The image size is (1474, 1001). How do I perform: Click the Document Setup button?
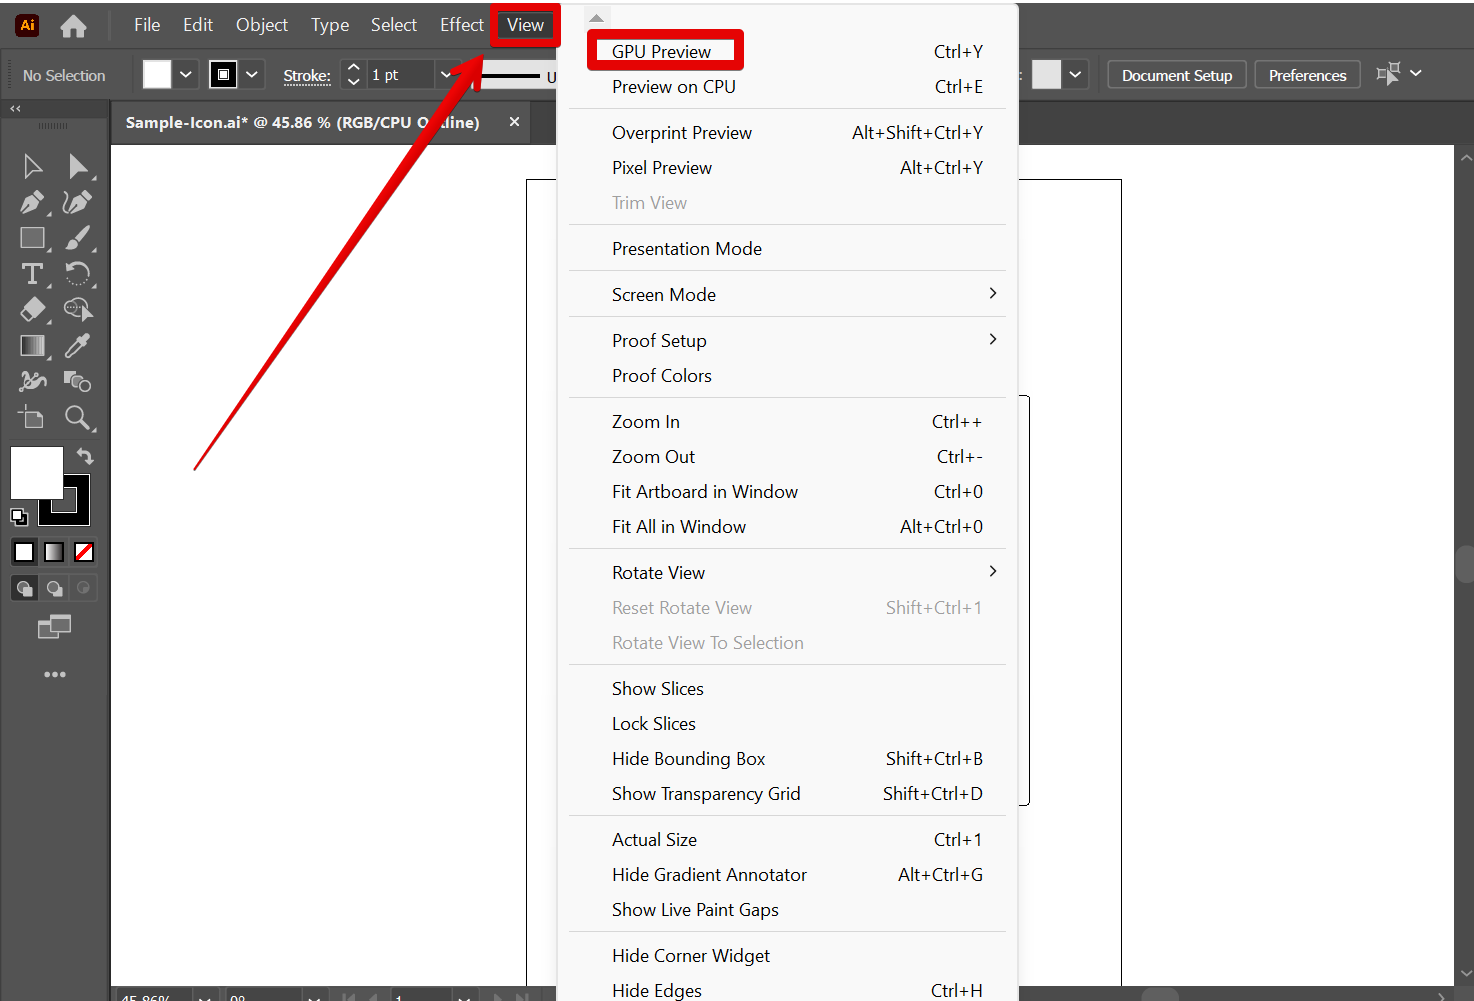[1176, 75]
